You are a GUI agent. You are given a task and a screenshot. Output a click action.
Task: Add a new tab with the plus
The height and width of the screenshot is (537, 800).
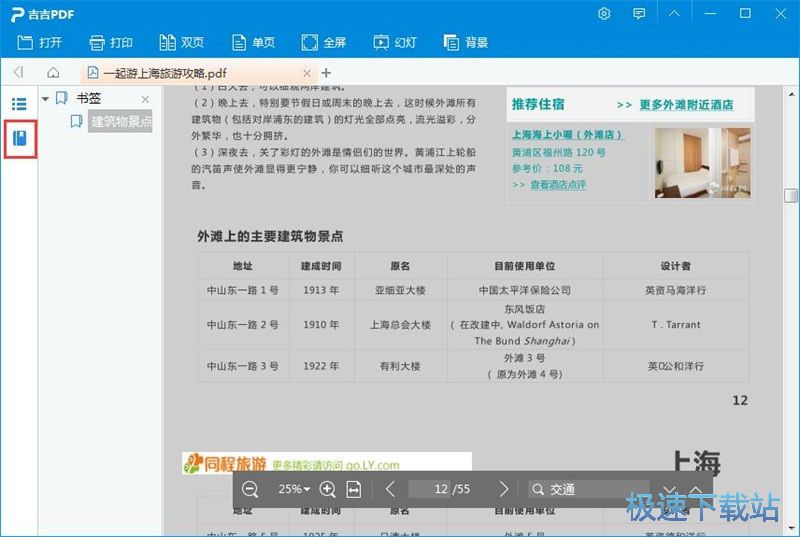[326, 73]
